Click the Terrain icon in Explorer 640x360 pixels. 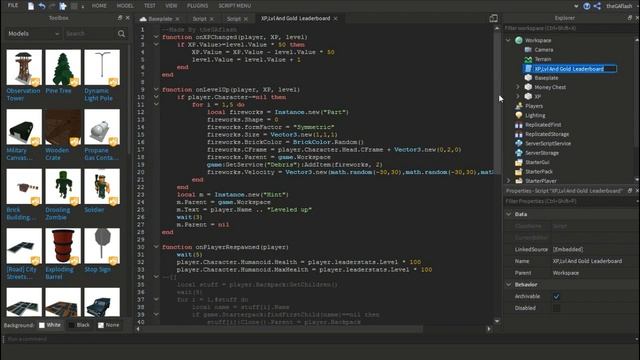[528, 59]
